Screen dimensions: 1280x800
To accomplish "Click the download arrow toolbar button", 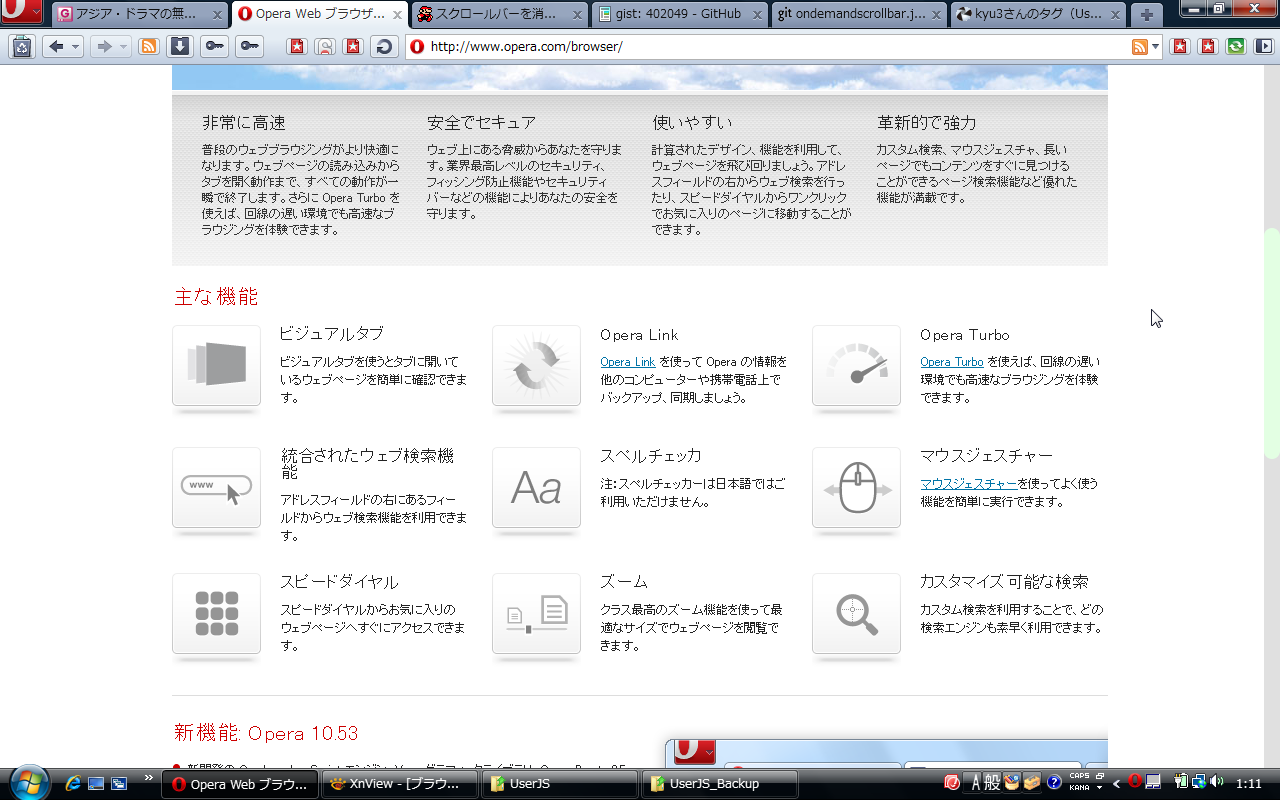I will (x=179, y=46).
